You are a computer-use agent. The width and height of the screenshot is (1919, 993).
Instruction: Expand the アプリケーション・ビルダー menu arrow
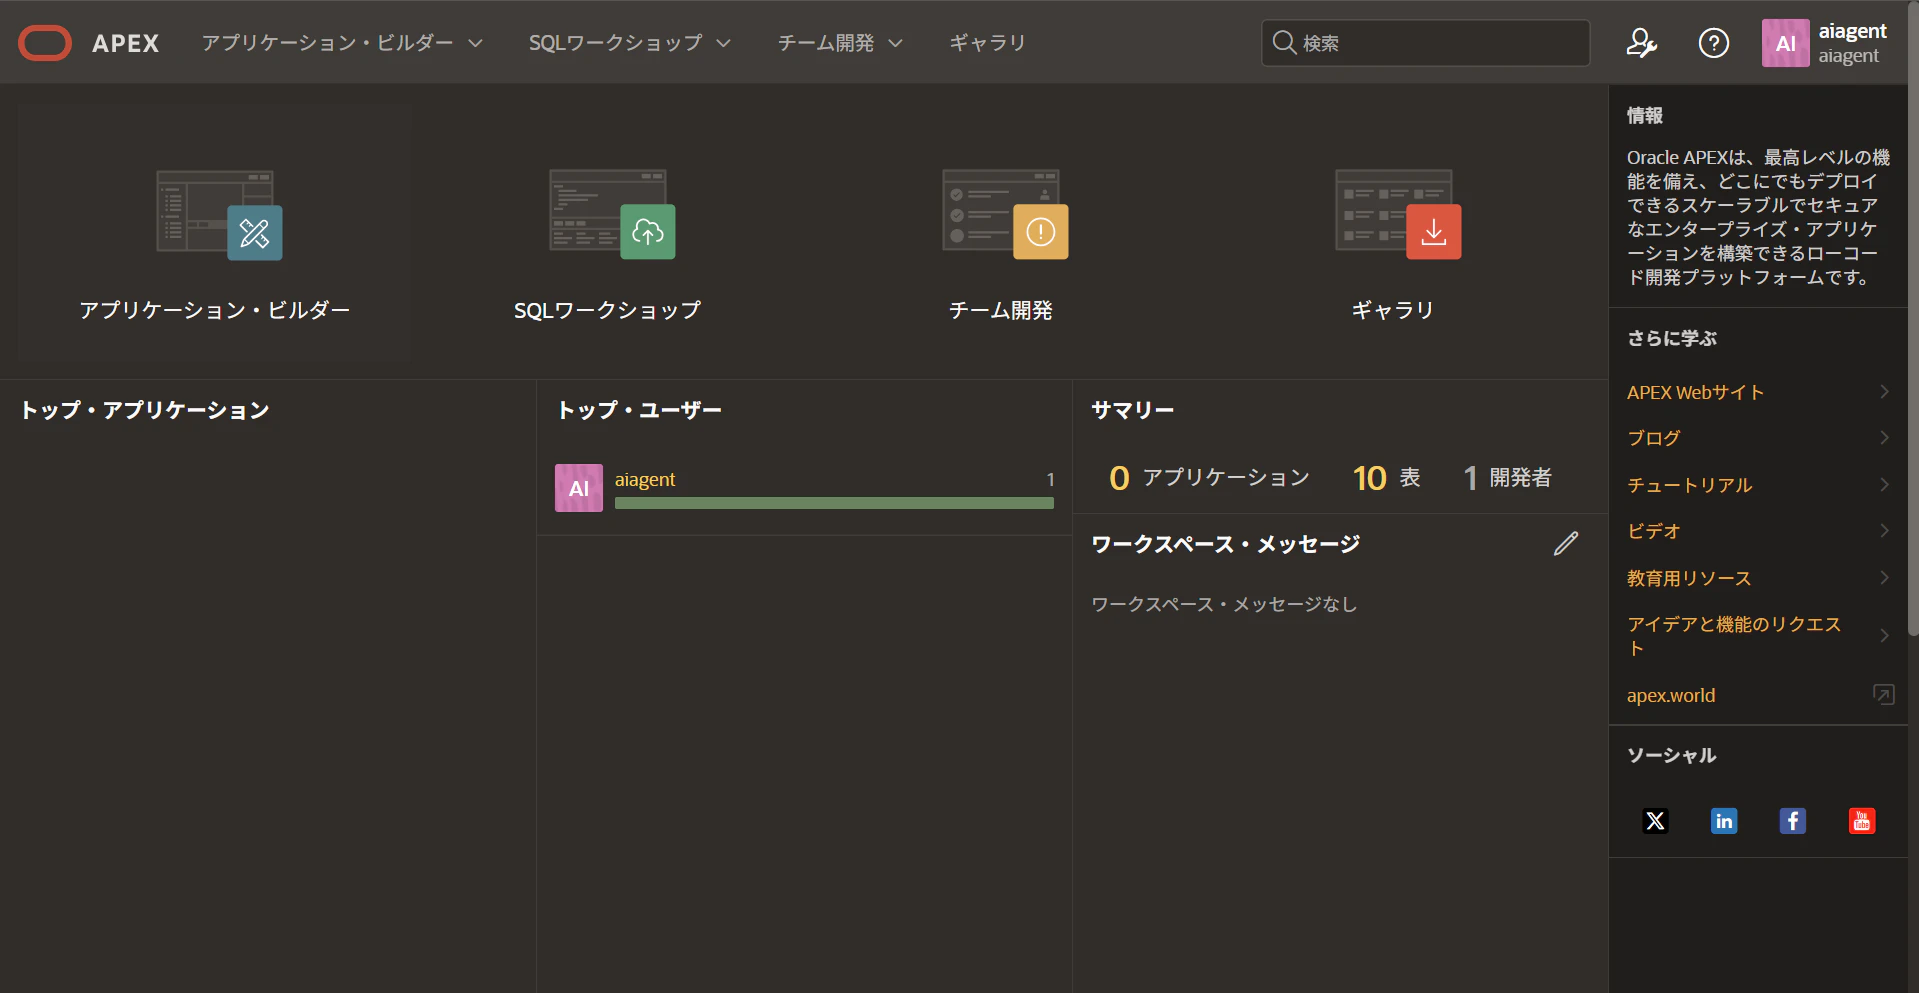coord(476,43)
